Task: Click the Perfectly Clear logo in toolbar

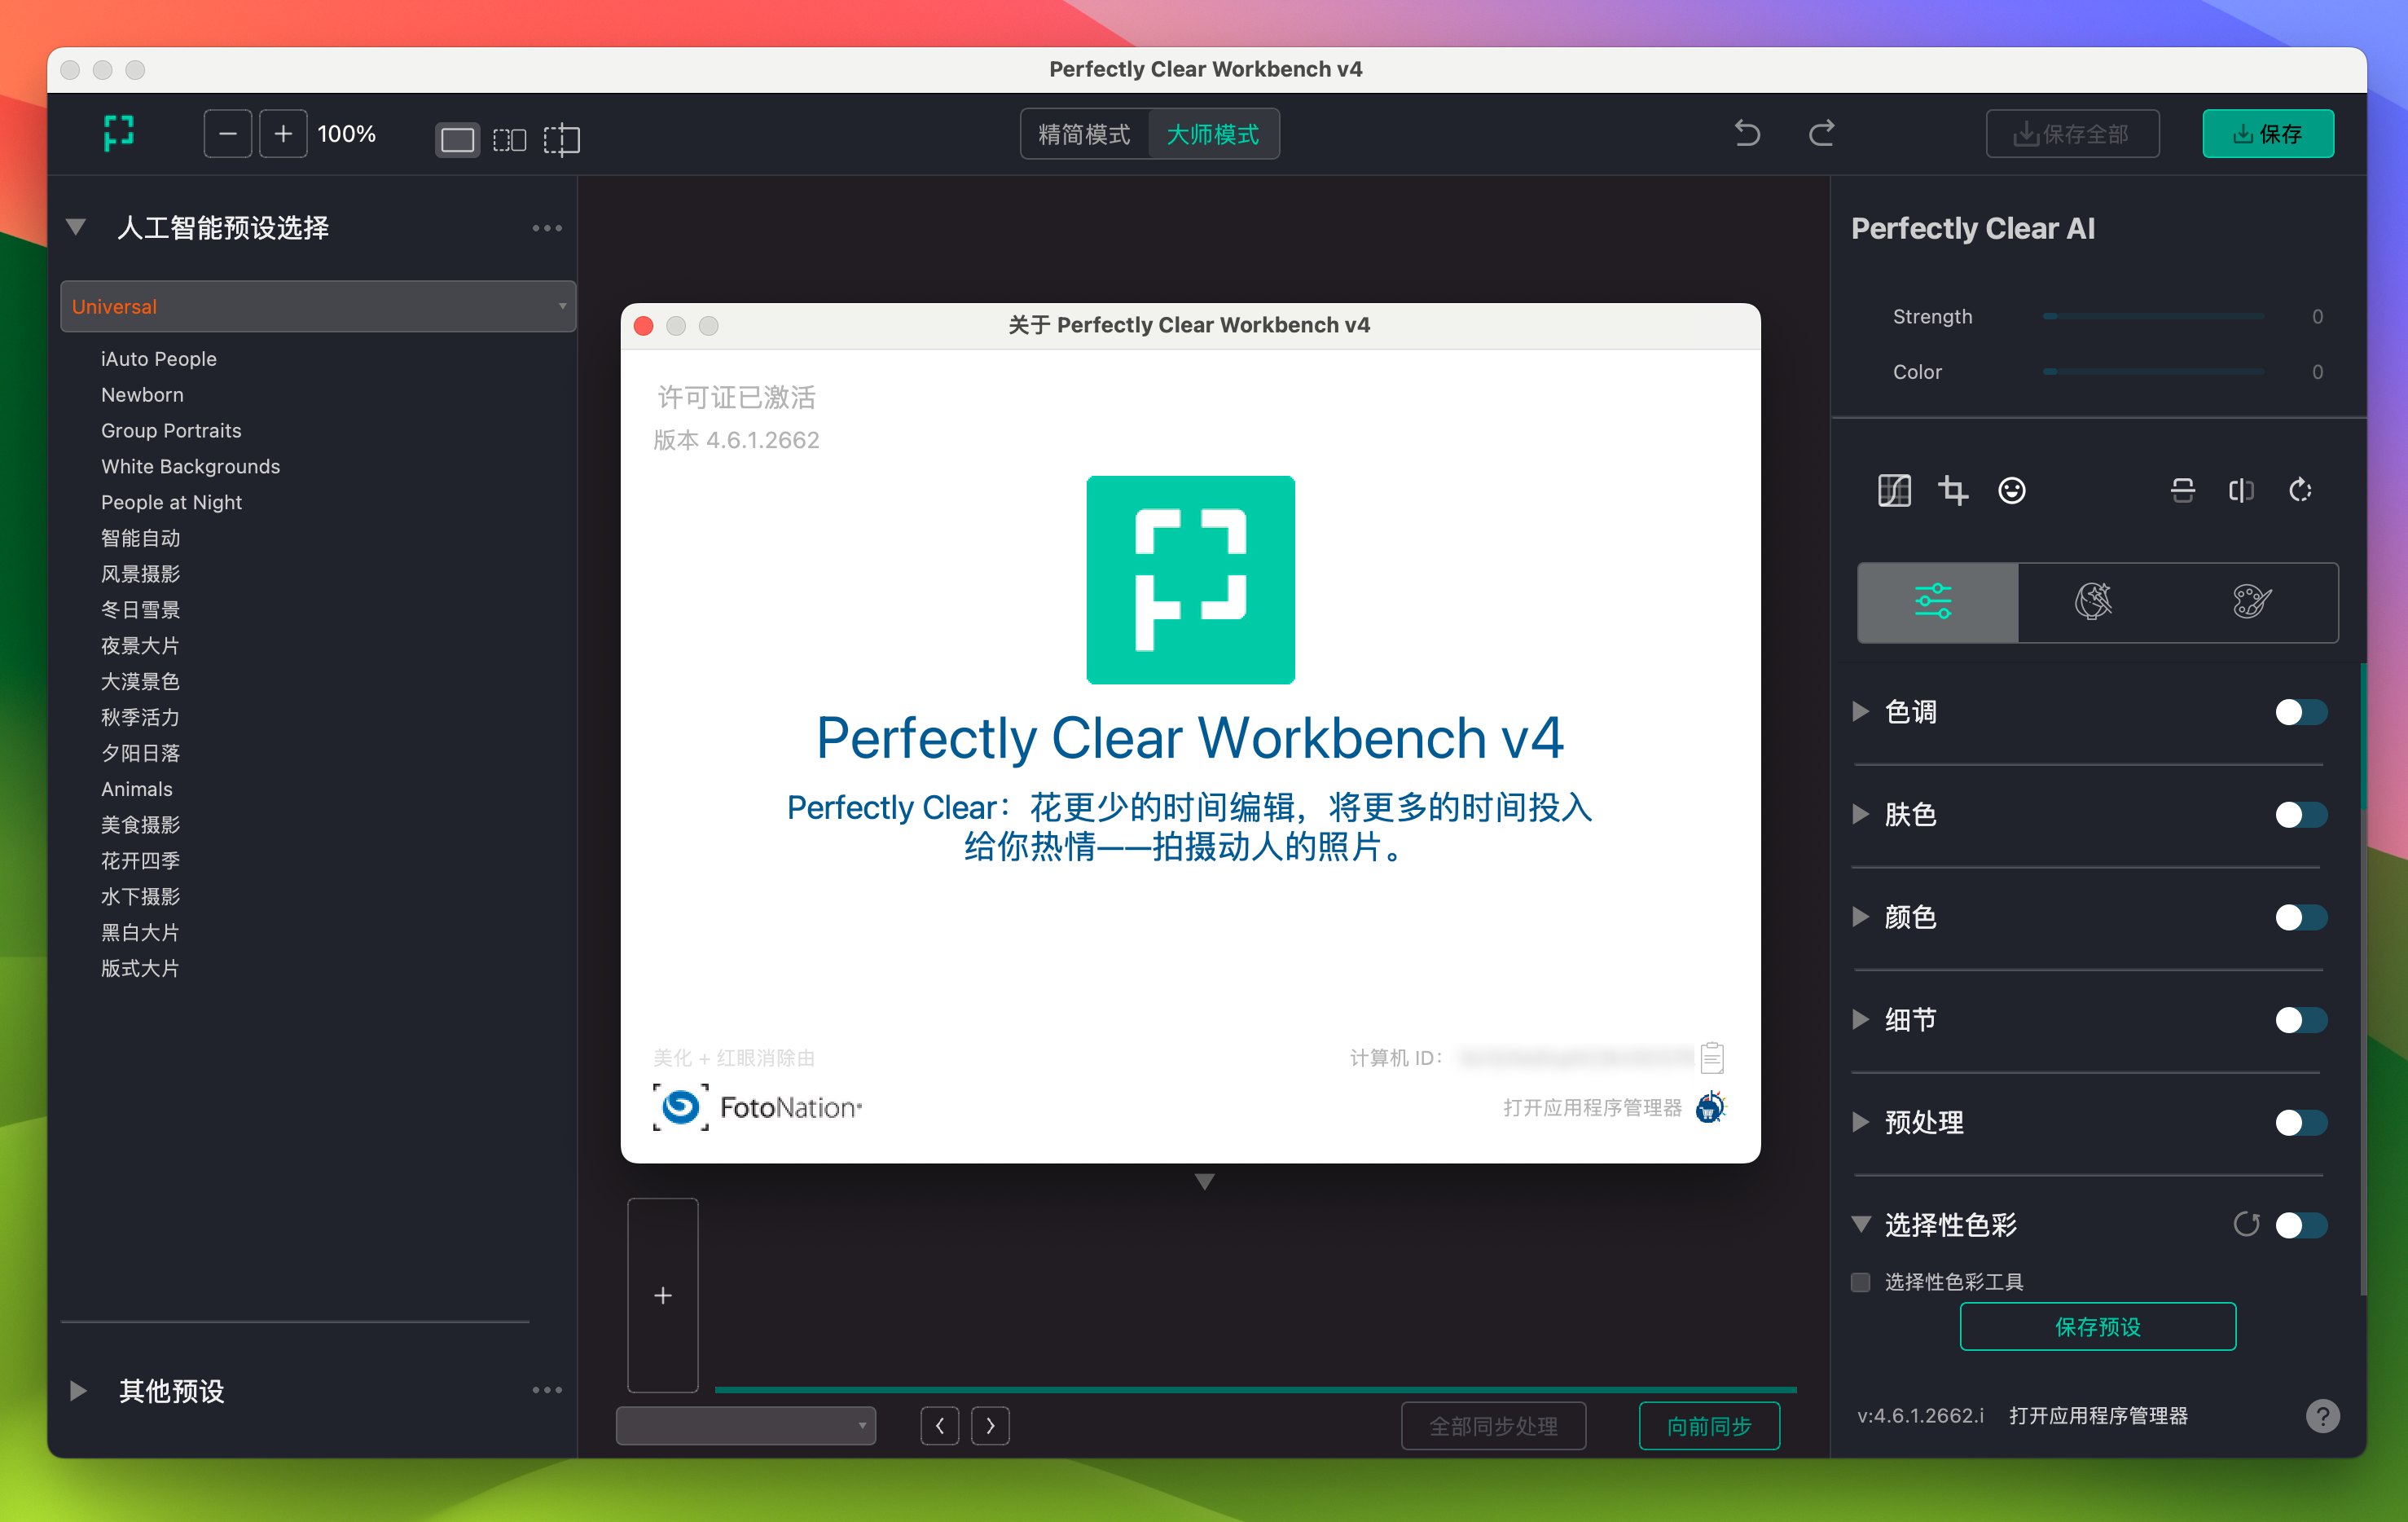Action: (x=119, y=133)
